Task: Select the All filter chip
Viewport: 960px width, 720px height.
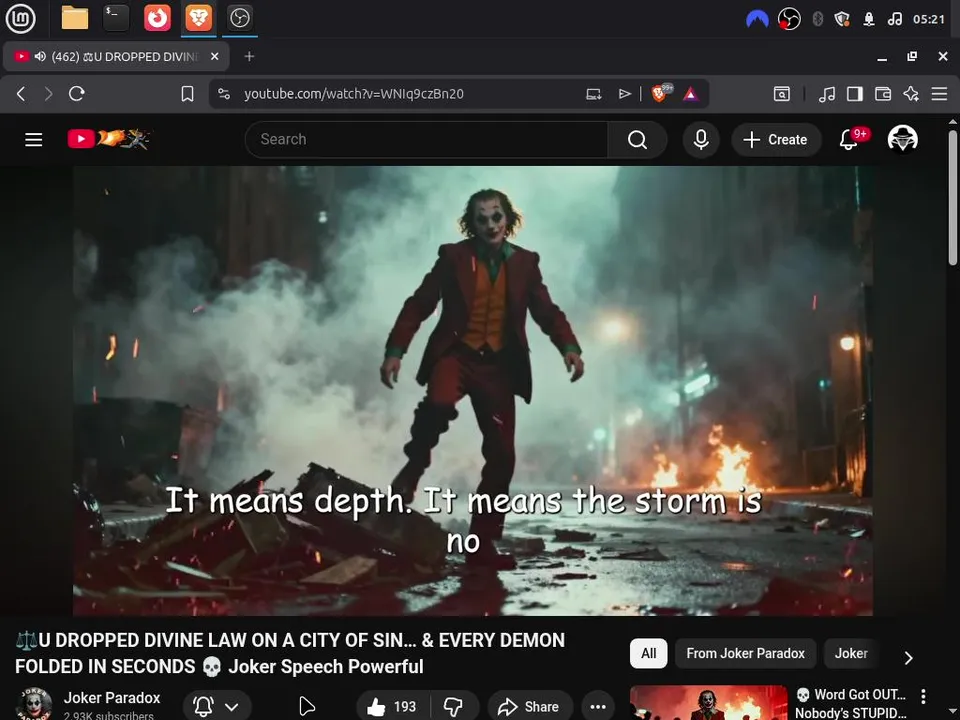Action: tap(648, 653)
